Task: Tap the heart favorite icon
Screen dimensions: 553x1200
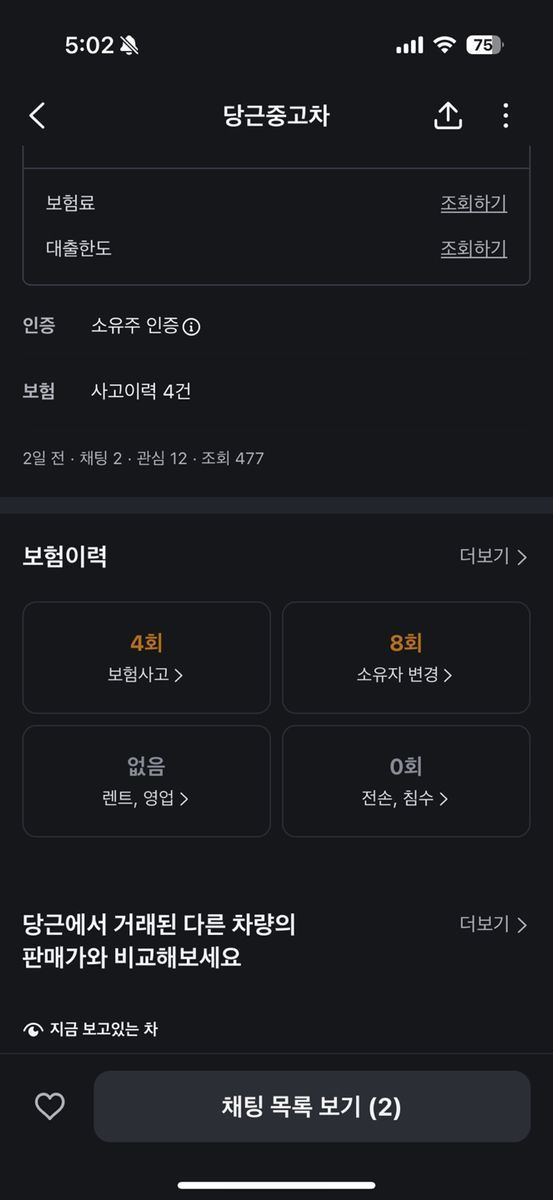Action: [x=49, y=1106]
